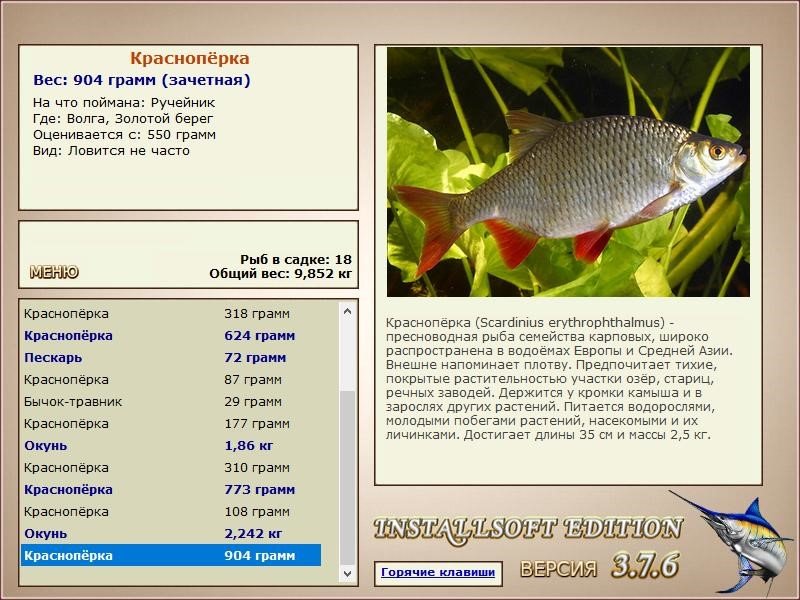The image size is (800, 600).
Task: Click the rudd fish photo
Action: 568,172
